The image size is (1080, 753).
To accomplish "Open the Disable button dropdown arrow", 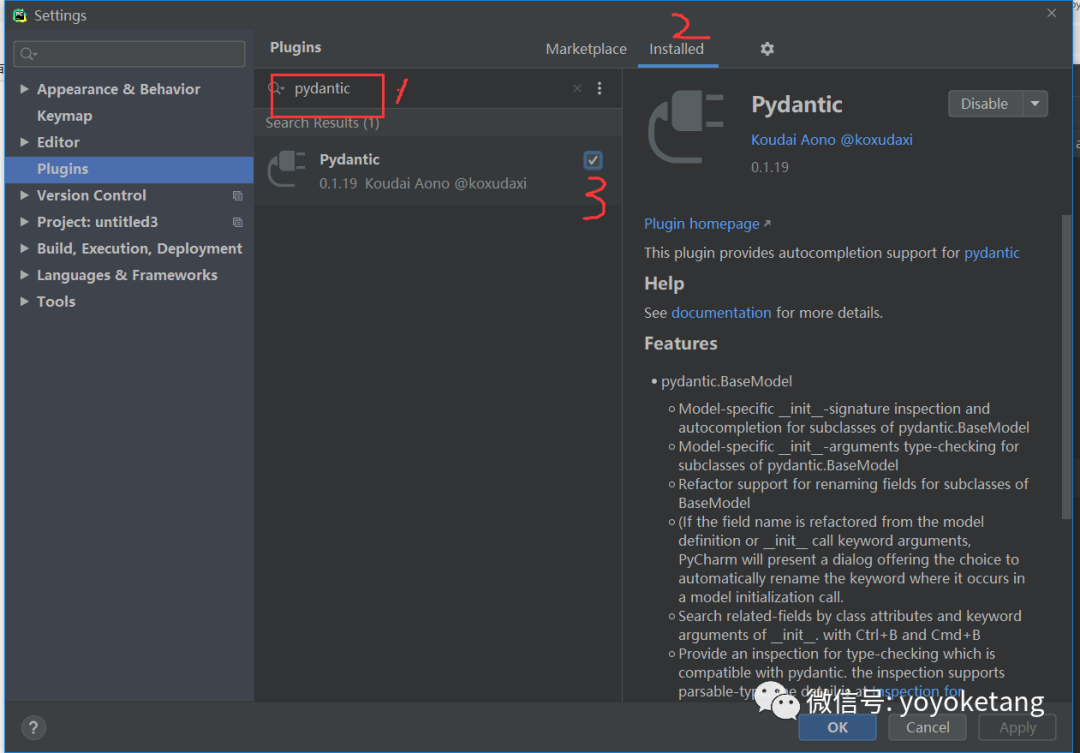I will [1035, 104].
